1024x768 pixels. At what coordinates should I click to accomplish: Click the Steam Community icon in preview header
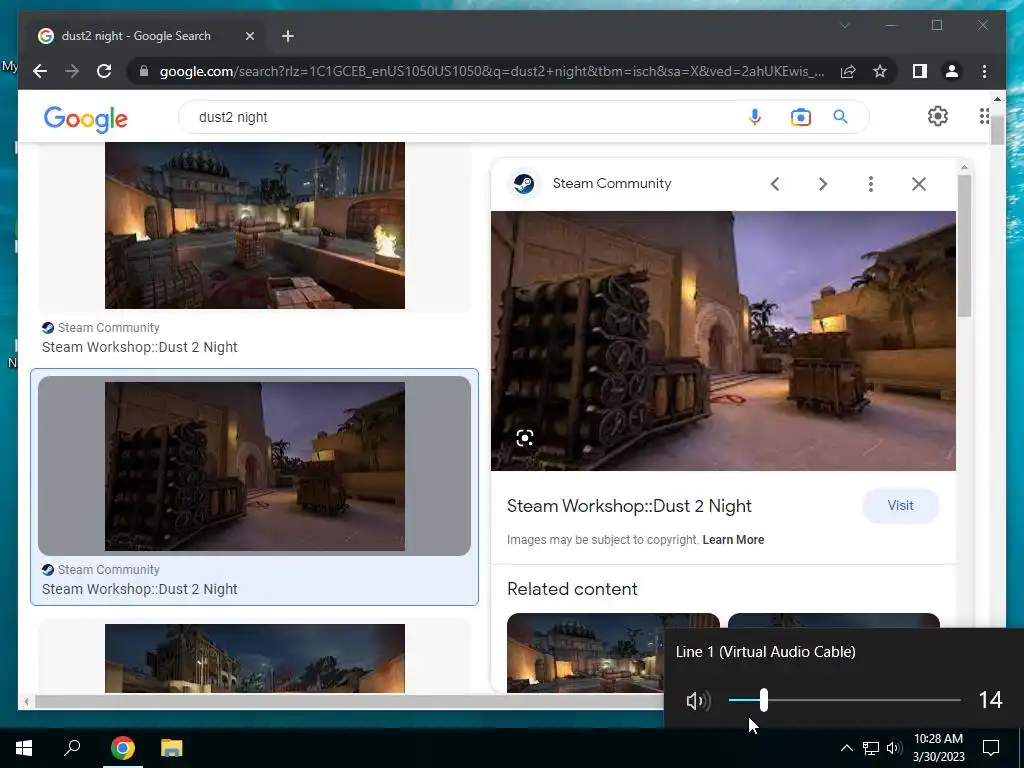[x=524, y=184]
